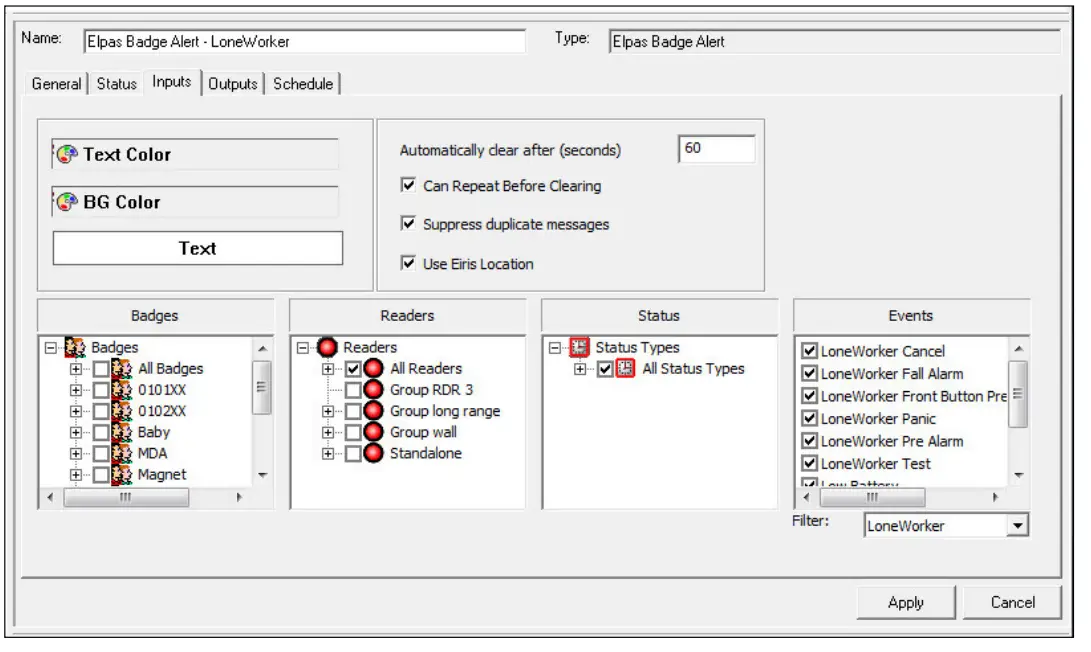Click the Group wall red icon
The width and height of the screenshot is (1091, 652).
pos(374,432)
